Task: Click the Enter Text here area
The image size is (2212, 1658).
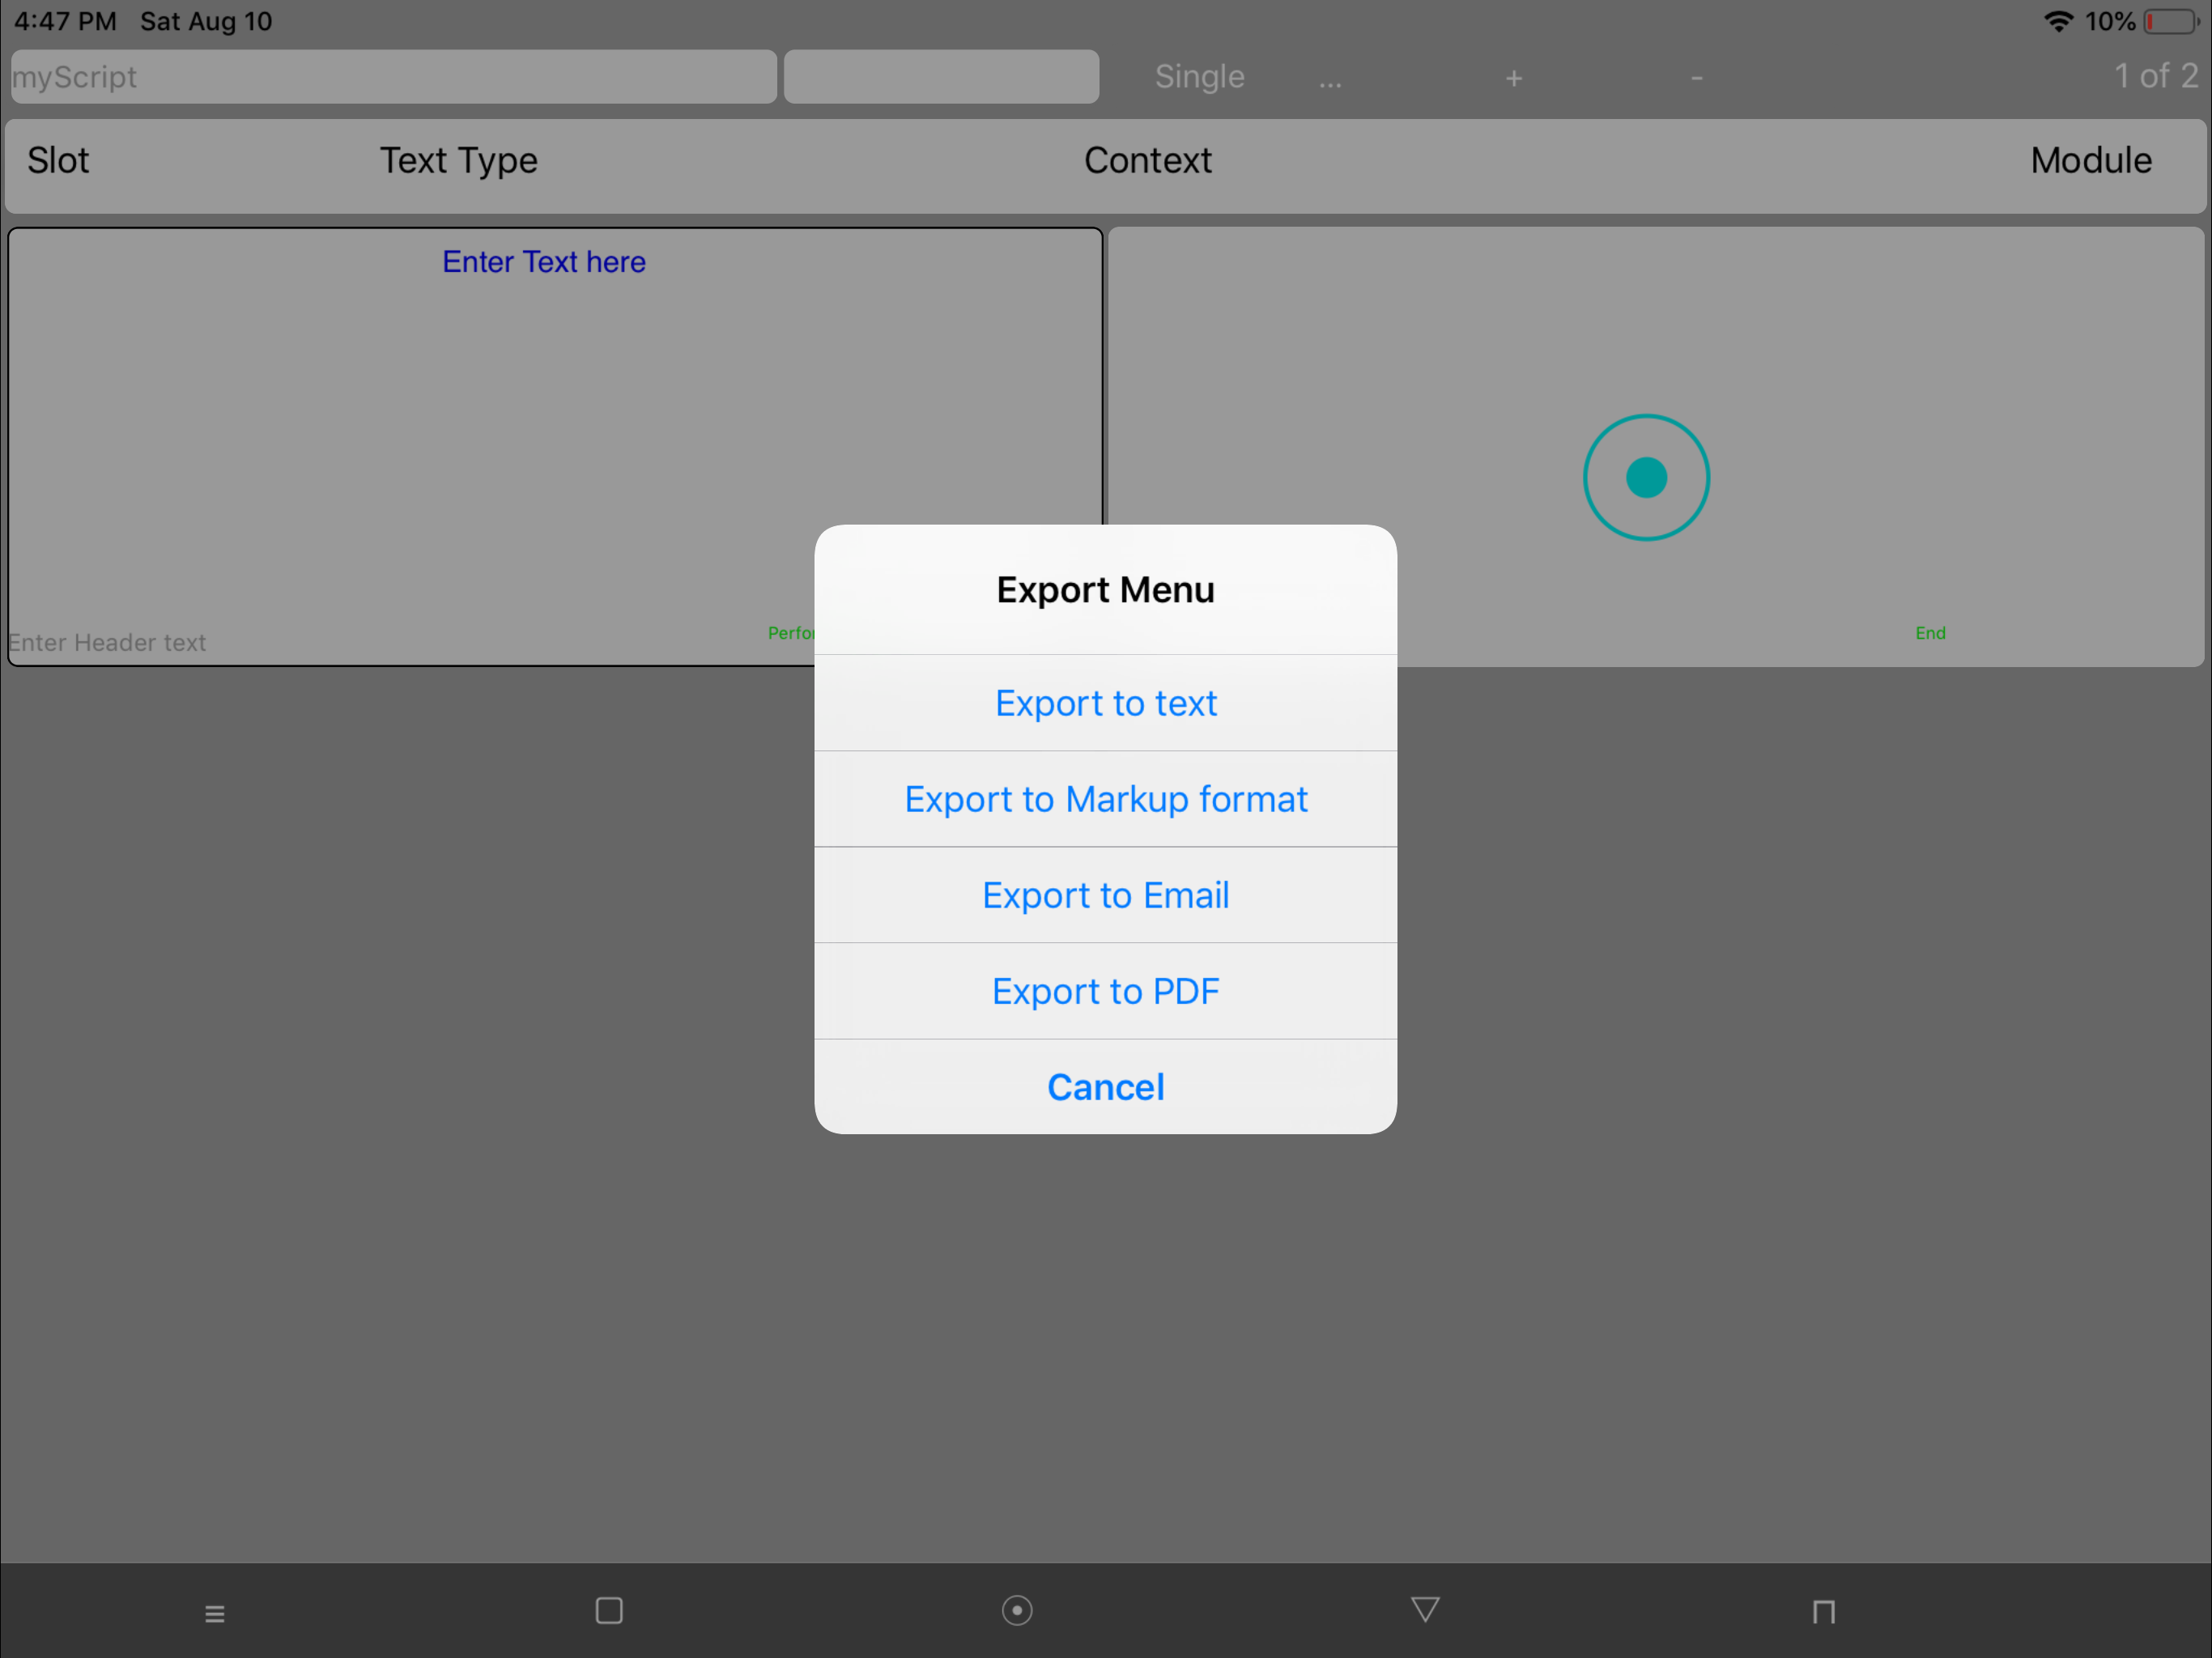Action: click(544, 262)
